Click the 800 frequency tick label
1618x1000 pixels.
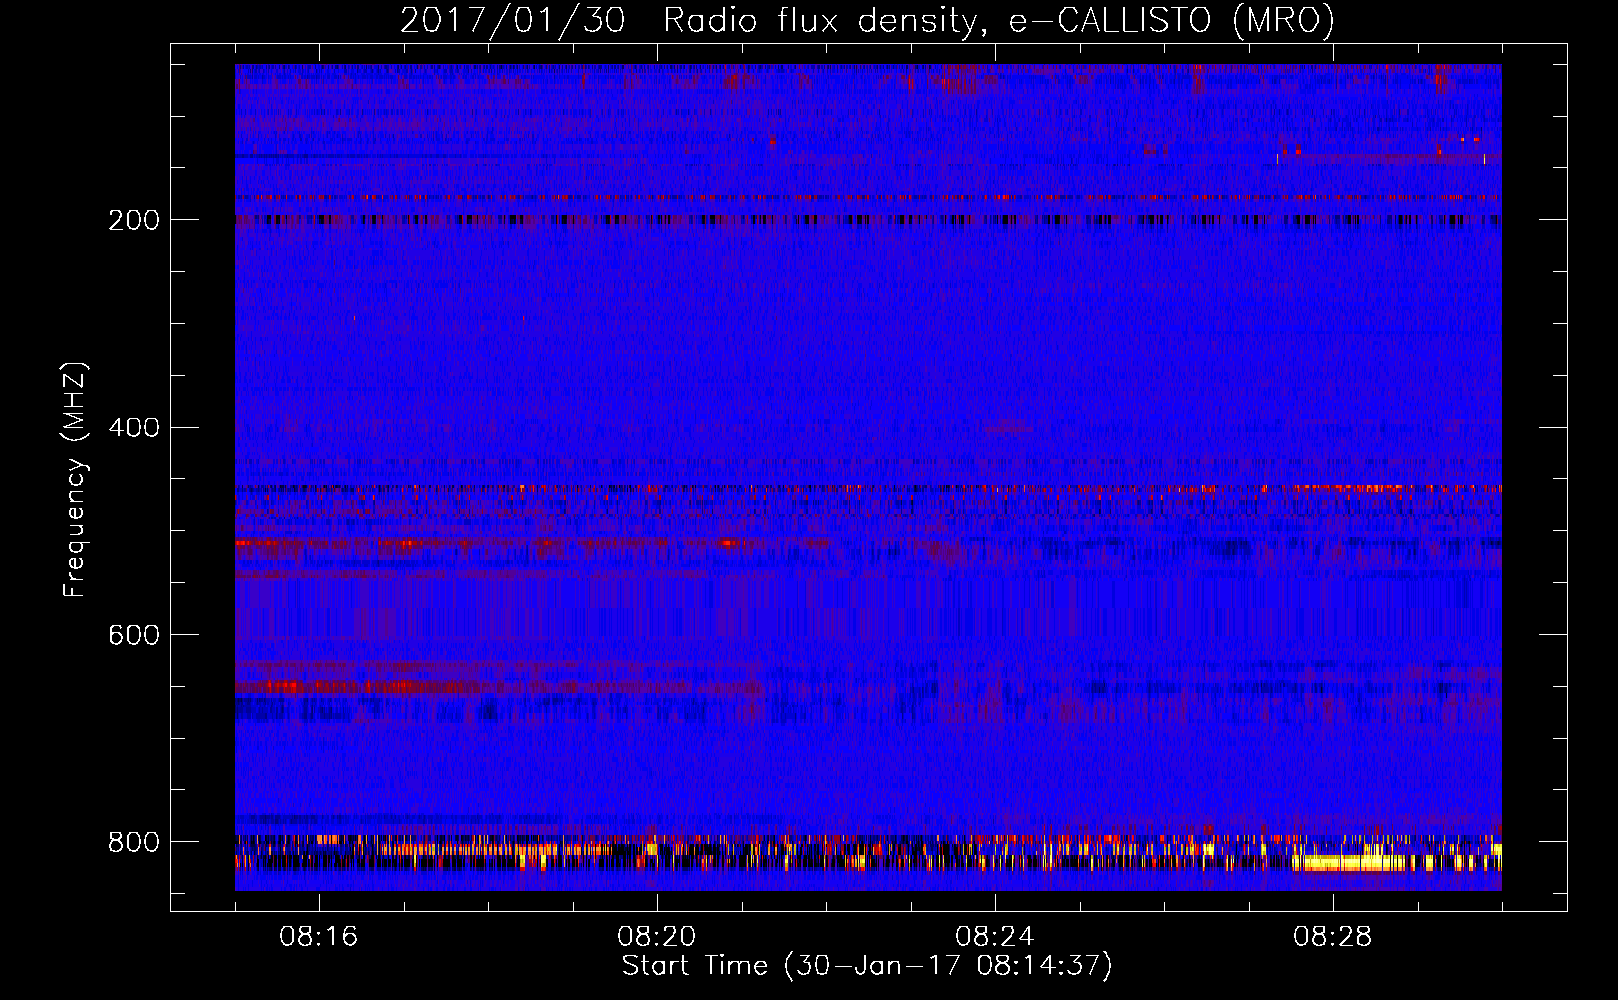(134, 842)
